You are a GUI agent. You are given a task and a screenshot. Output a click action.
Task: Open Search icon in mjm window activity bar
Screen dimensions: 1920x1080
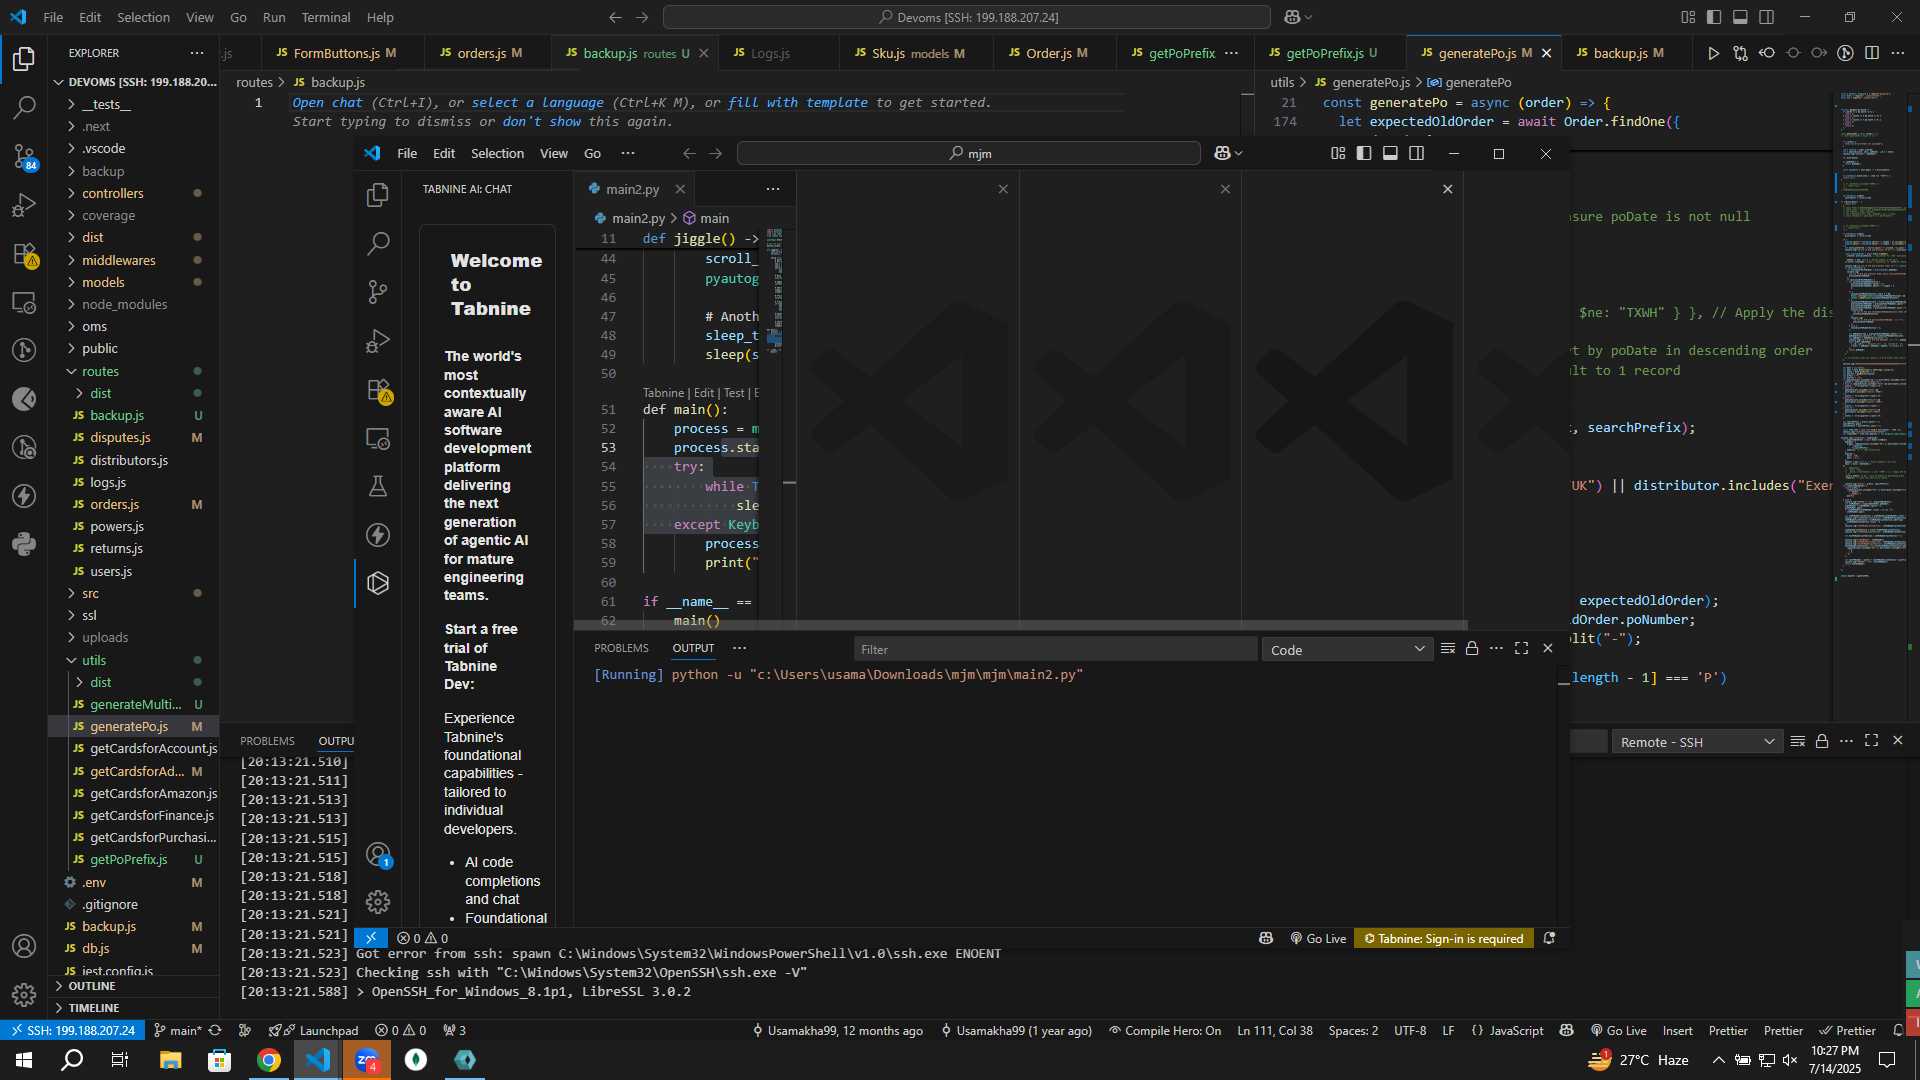(378, 243)
